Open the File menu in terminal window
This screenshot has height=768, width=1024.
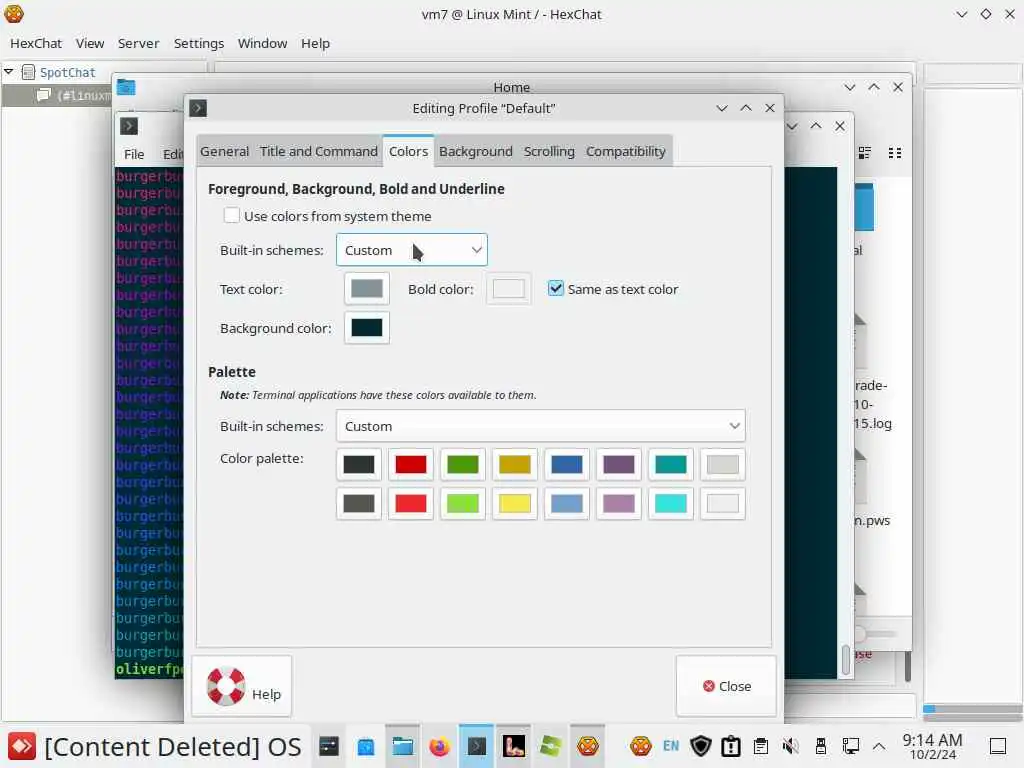(x=134, y=154)
